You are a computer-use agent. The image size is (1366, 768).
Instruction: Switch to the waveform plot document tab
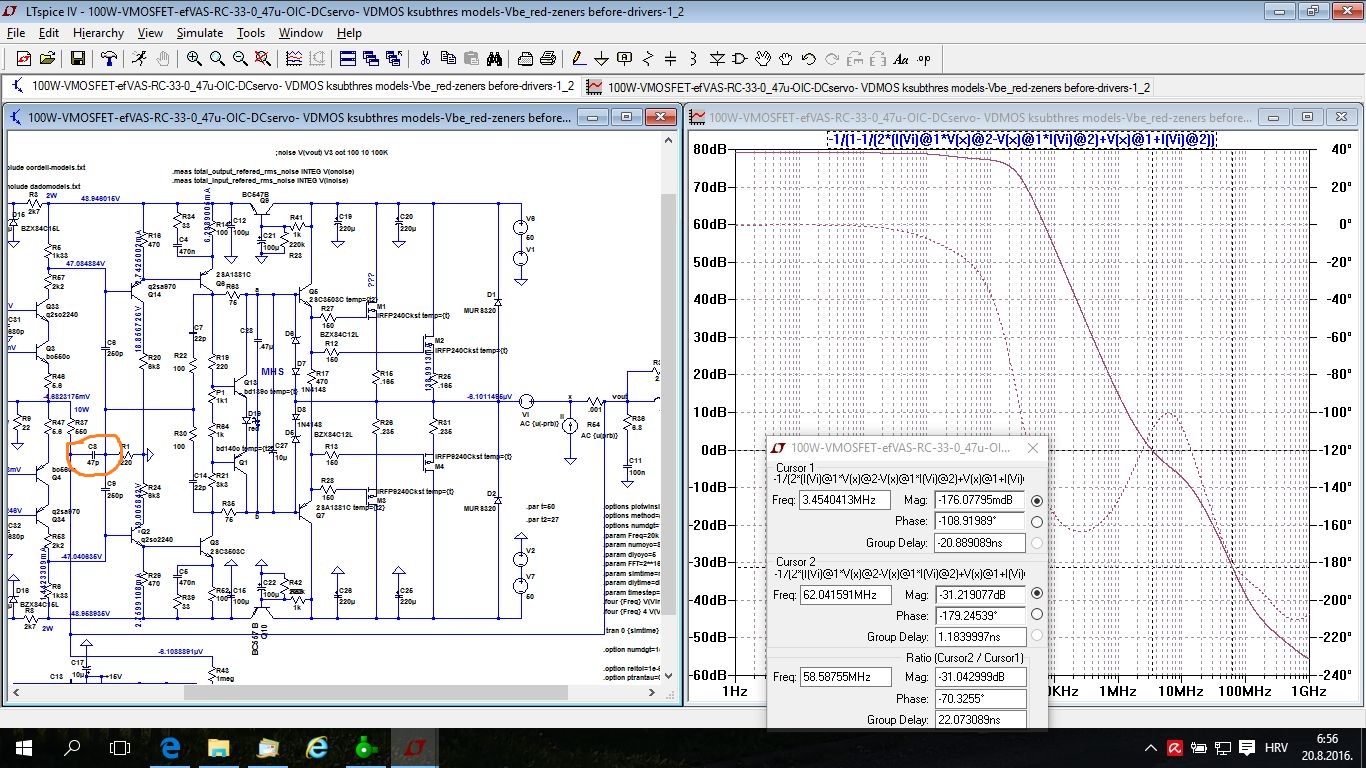point(868,87)
